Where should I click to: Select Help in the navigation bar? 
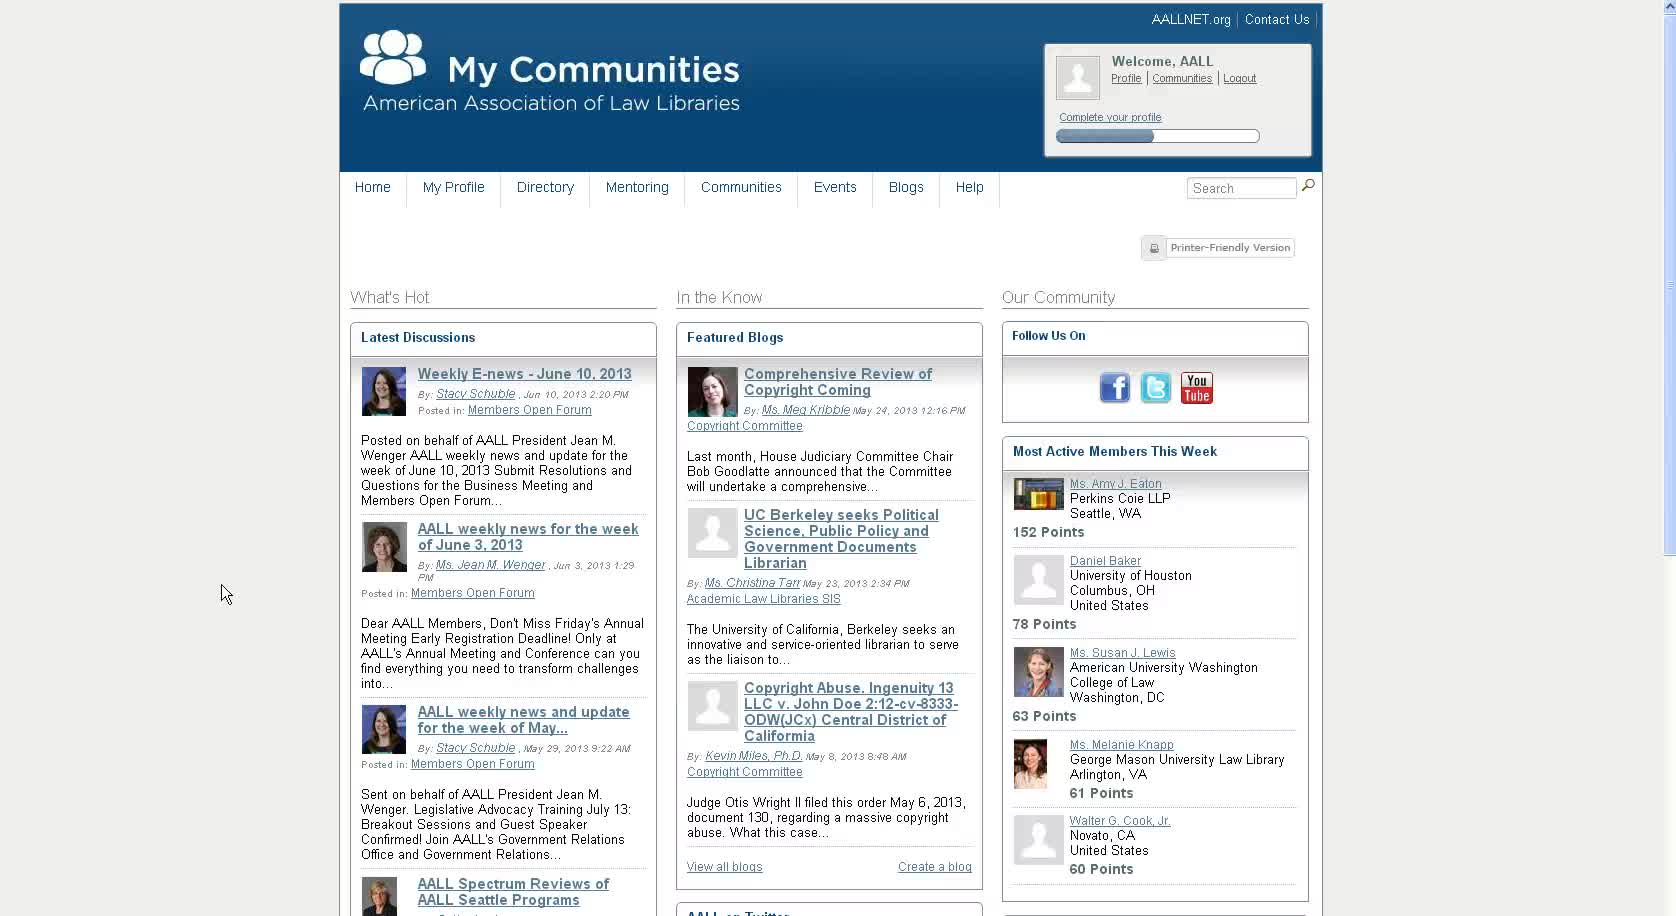coord(969,187)
